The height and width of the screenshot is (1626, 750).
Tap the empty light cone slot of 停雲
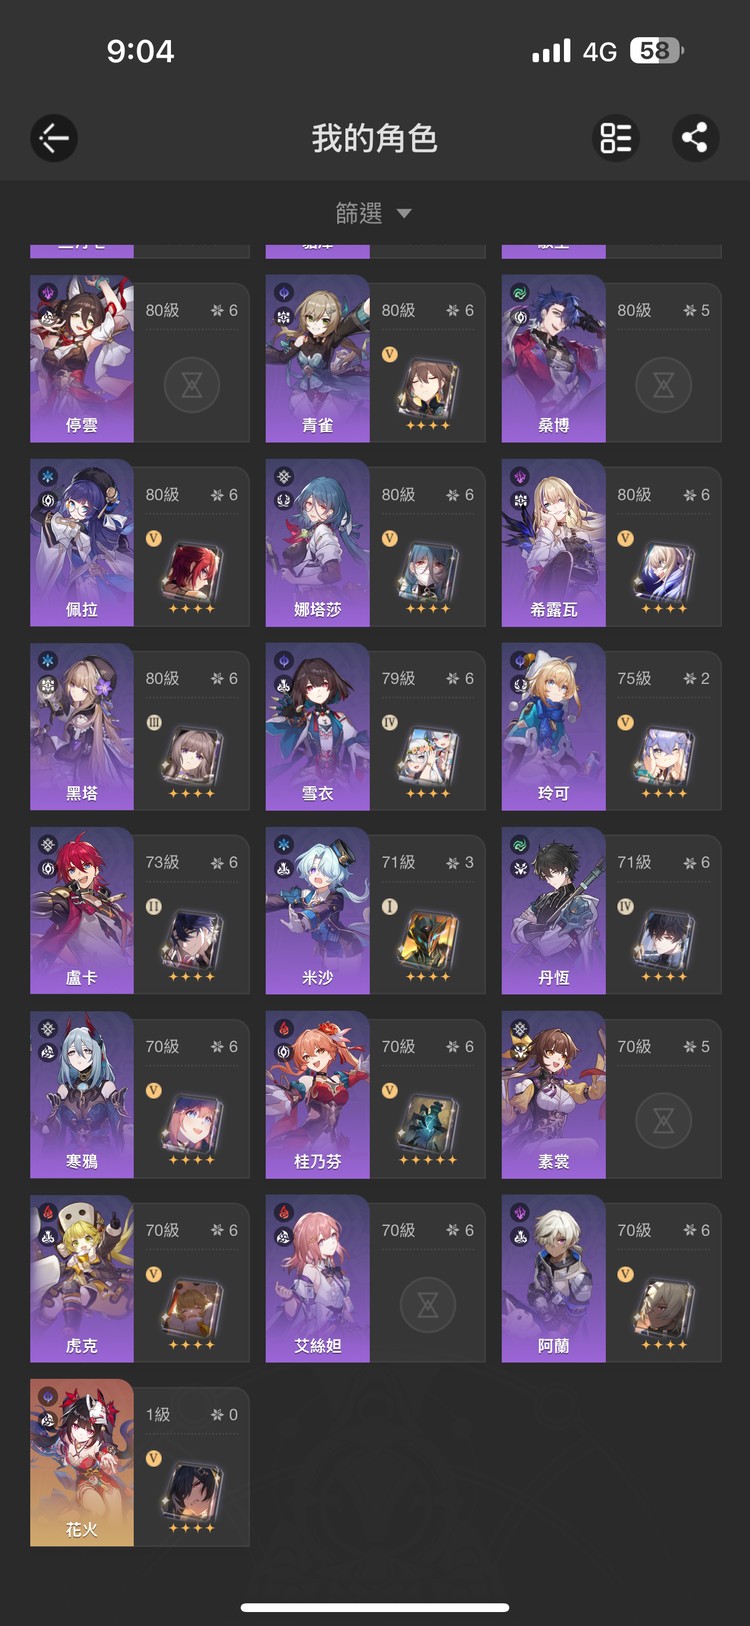192,385
